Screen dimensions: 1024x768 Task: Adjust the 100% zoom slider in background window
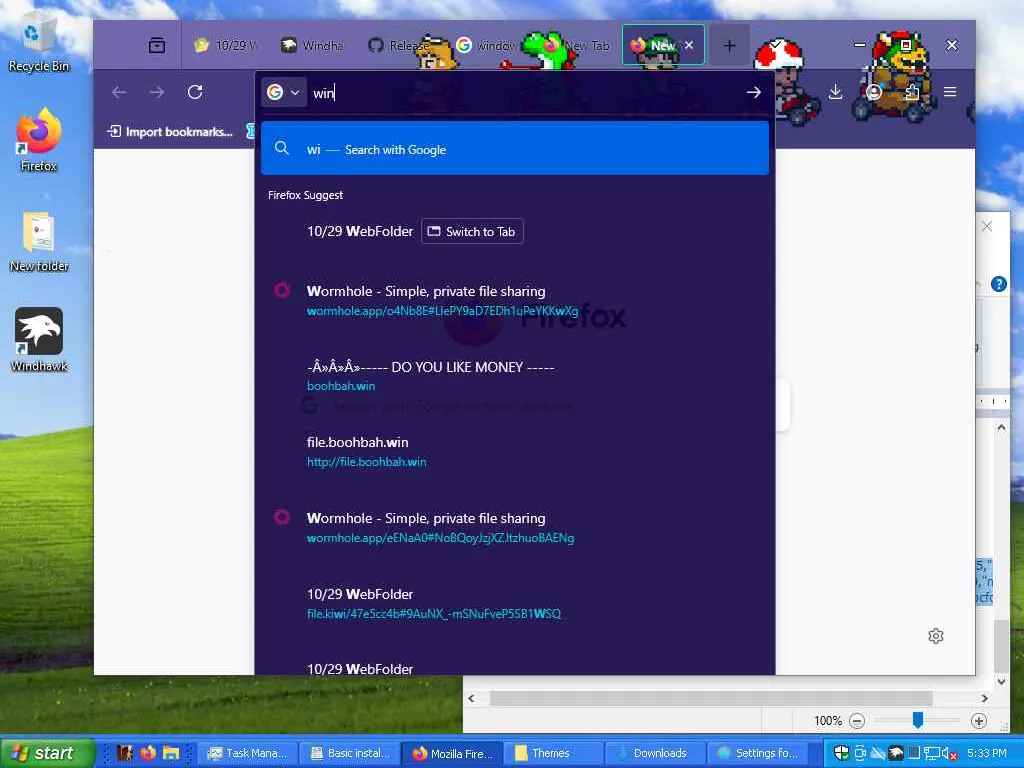click(x=918, y=720)
